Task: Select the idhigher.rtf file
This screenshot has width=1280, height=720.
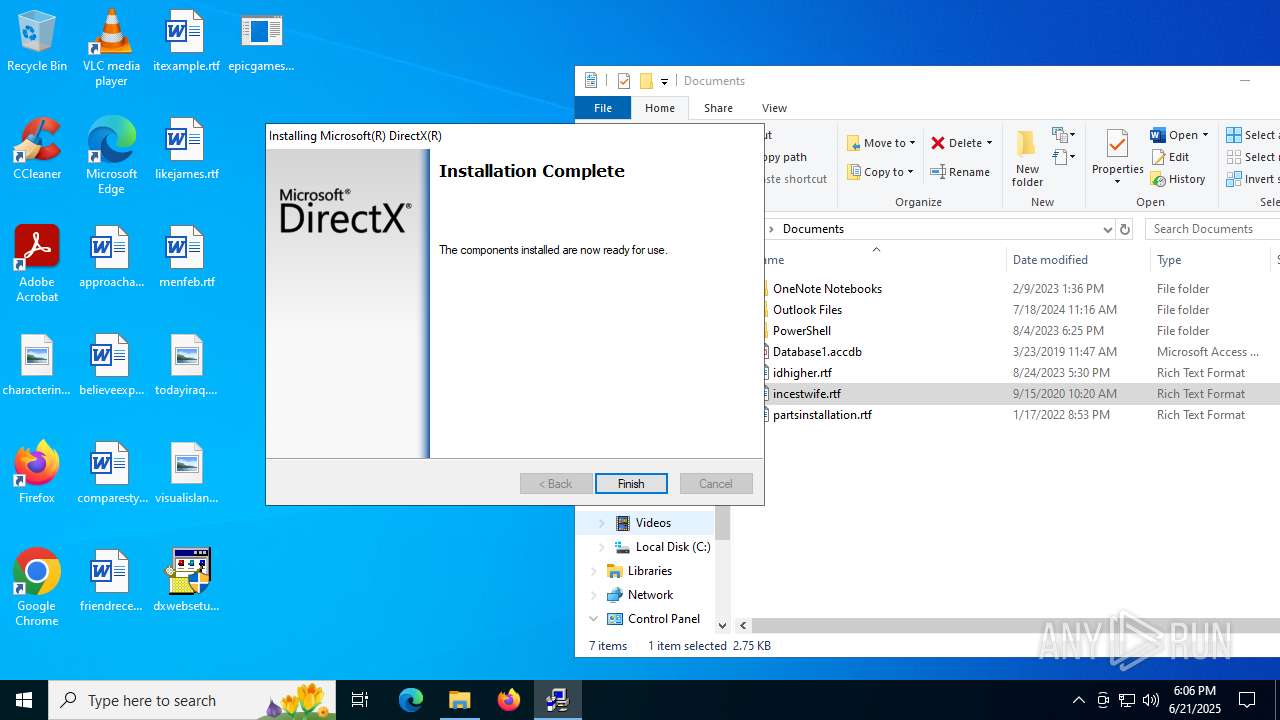Action: [802, 373]
